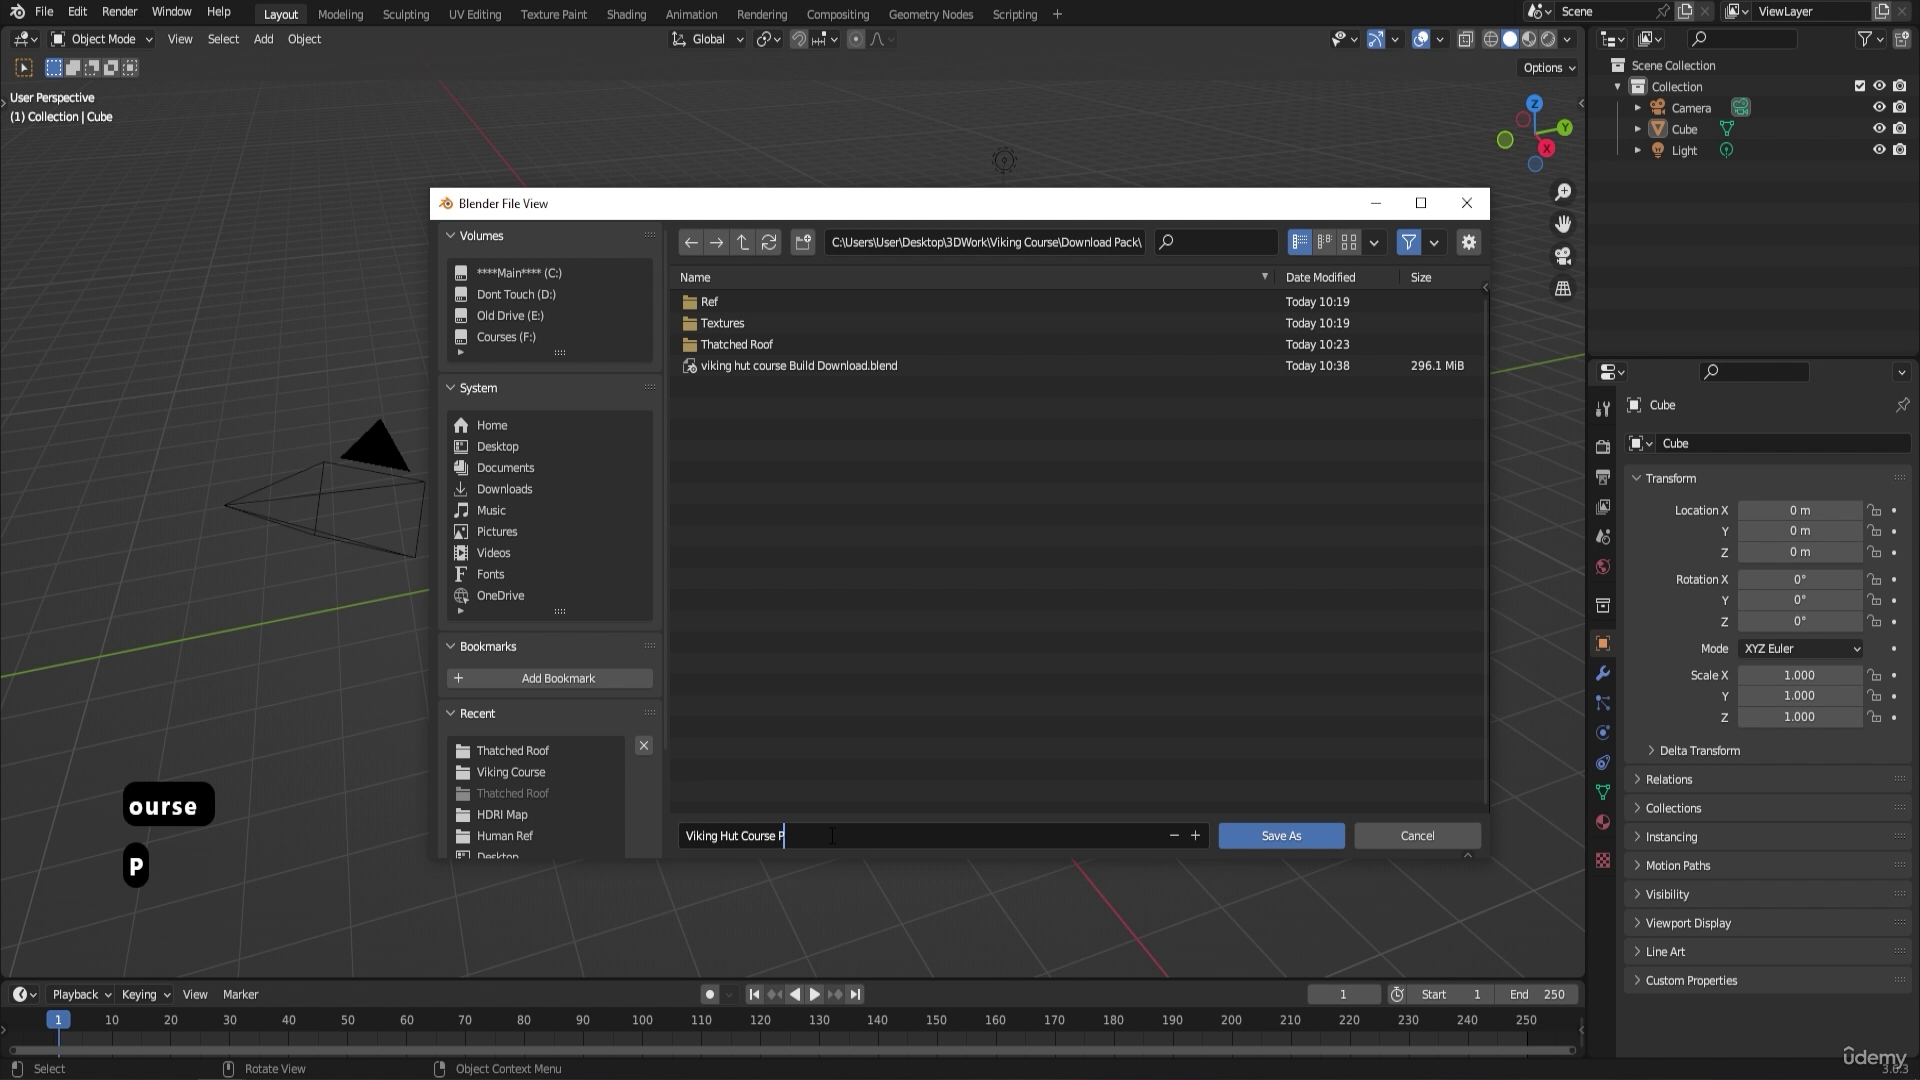
Task: Open filter settings dropdown arrow
Action: coord(1434,242)
